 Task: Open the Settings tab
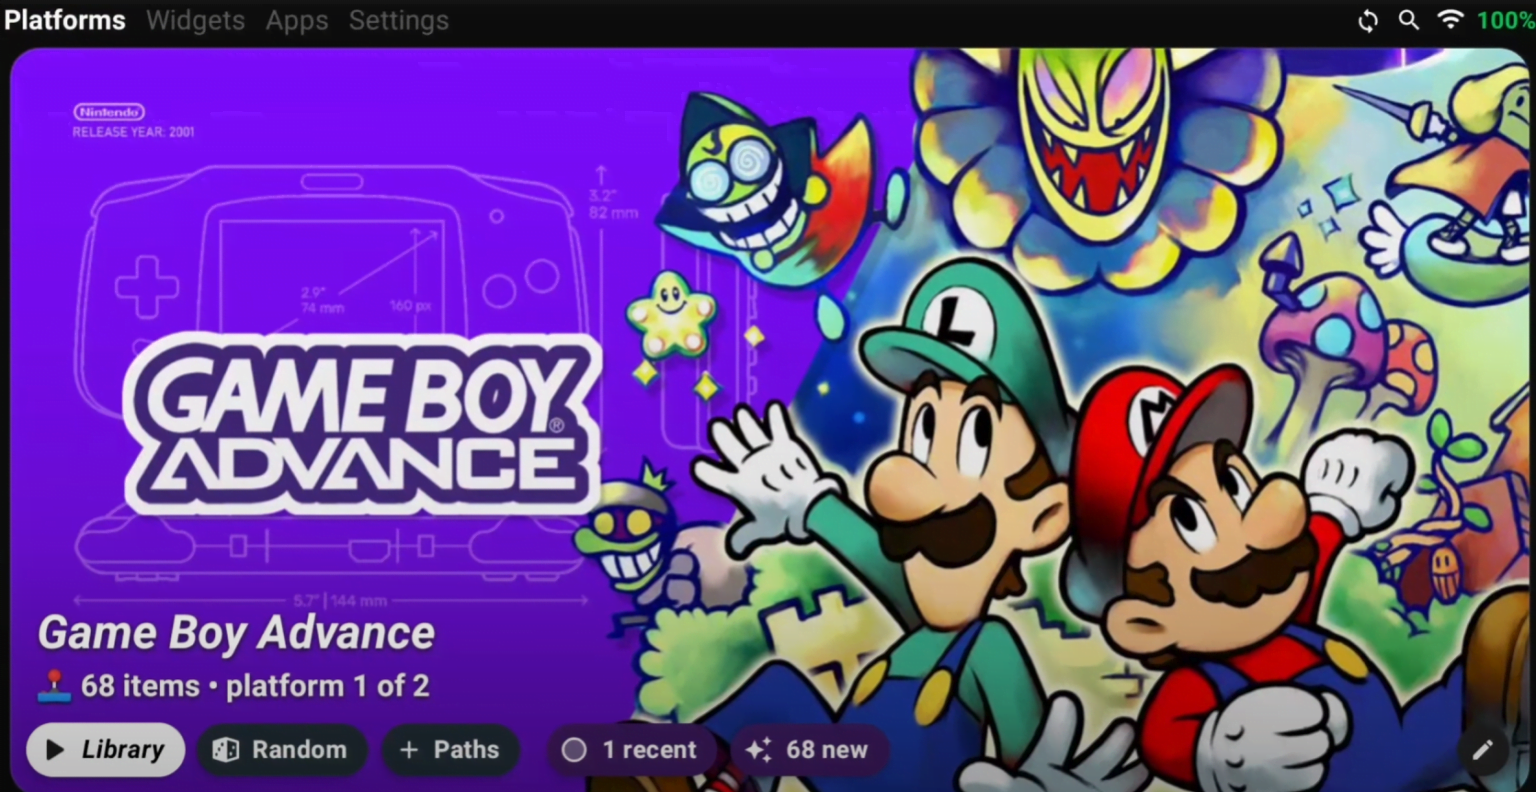point(398,20)
